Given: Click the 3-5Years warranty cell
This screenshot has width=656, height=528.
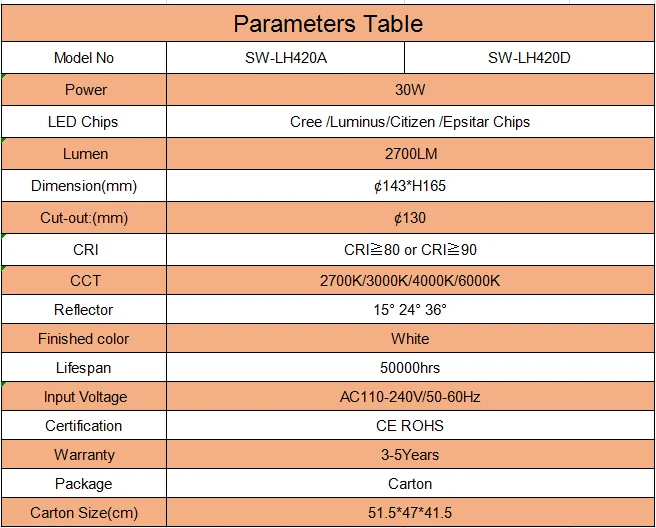Looking at the screenshot, I should point(410,455).
